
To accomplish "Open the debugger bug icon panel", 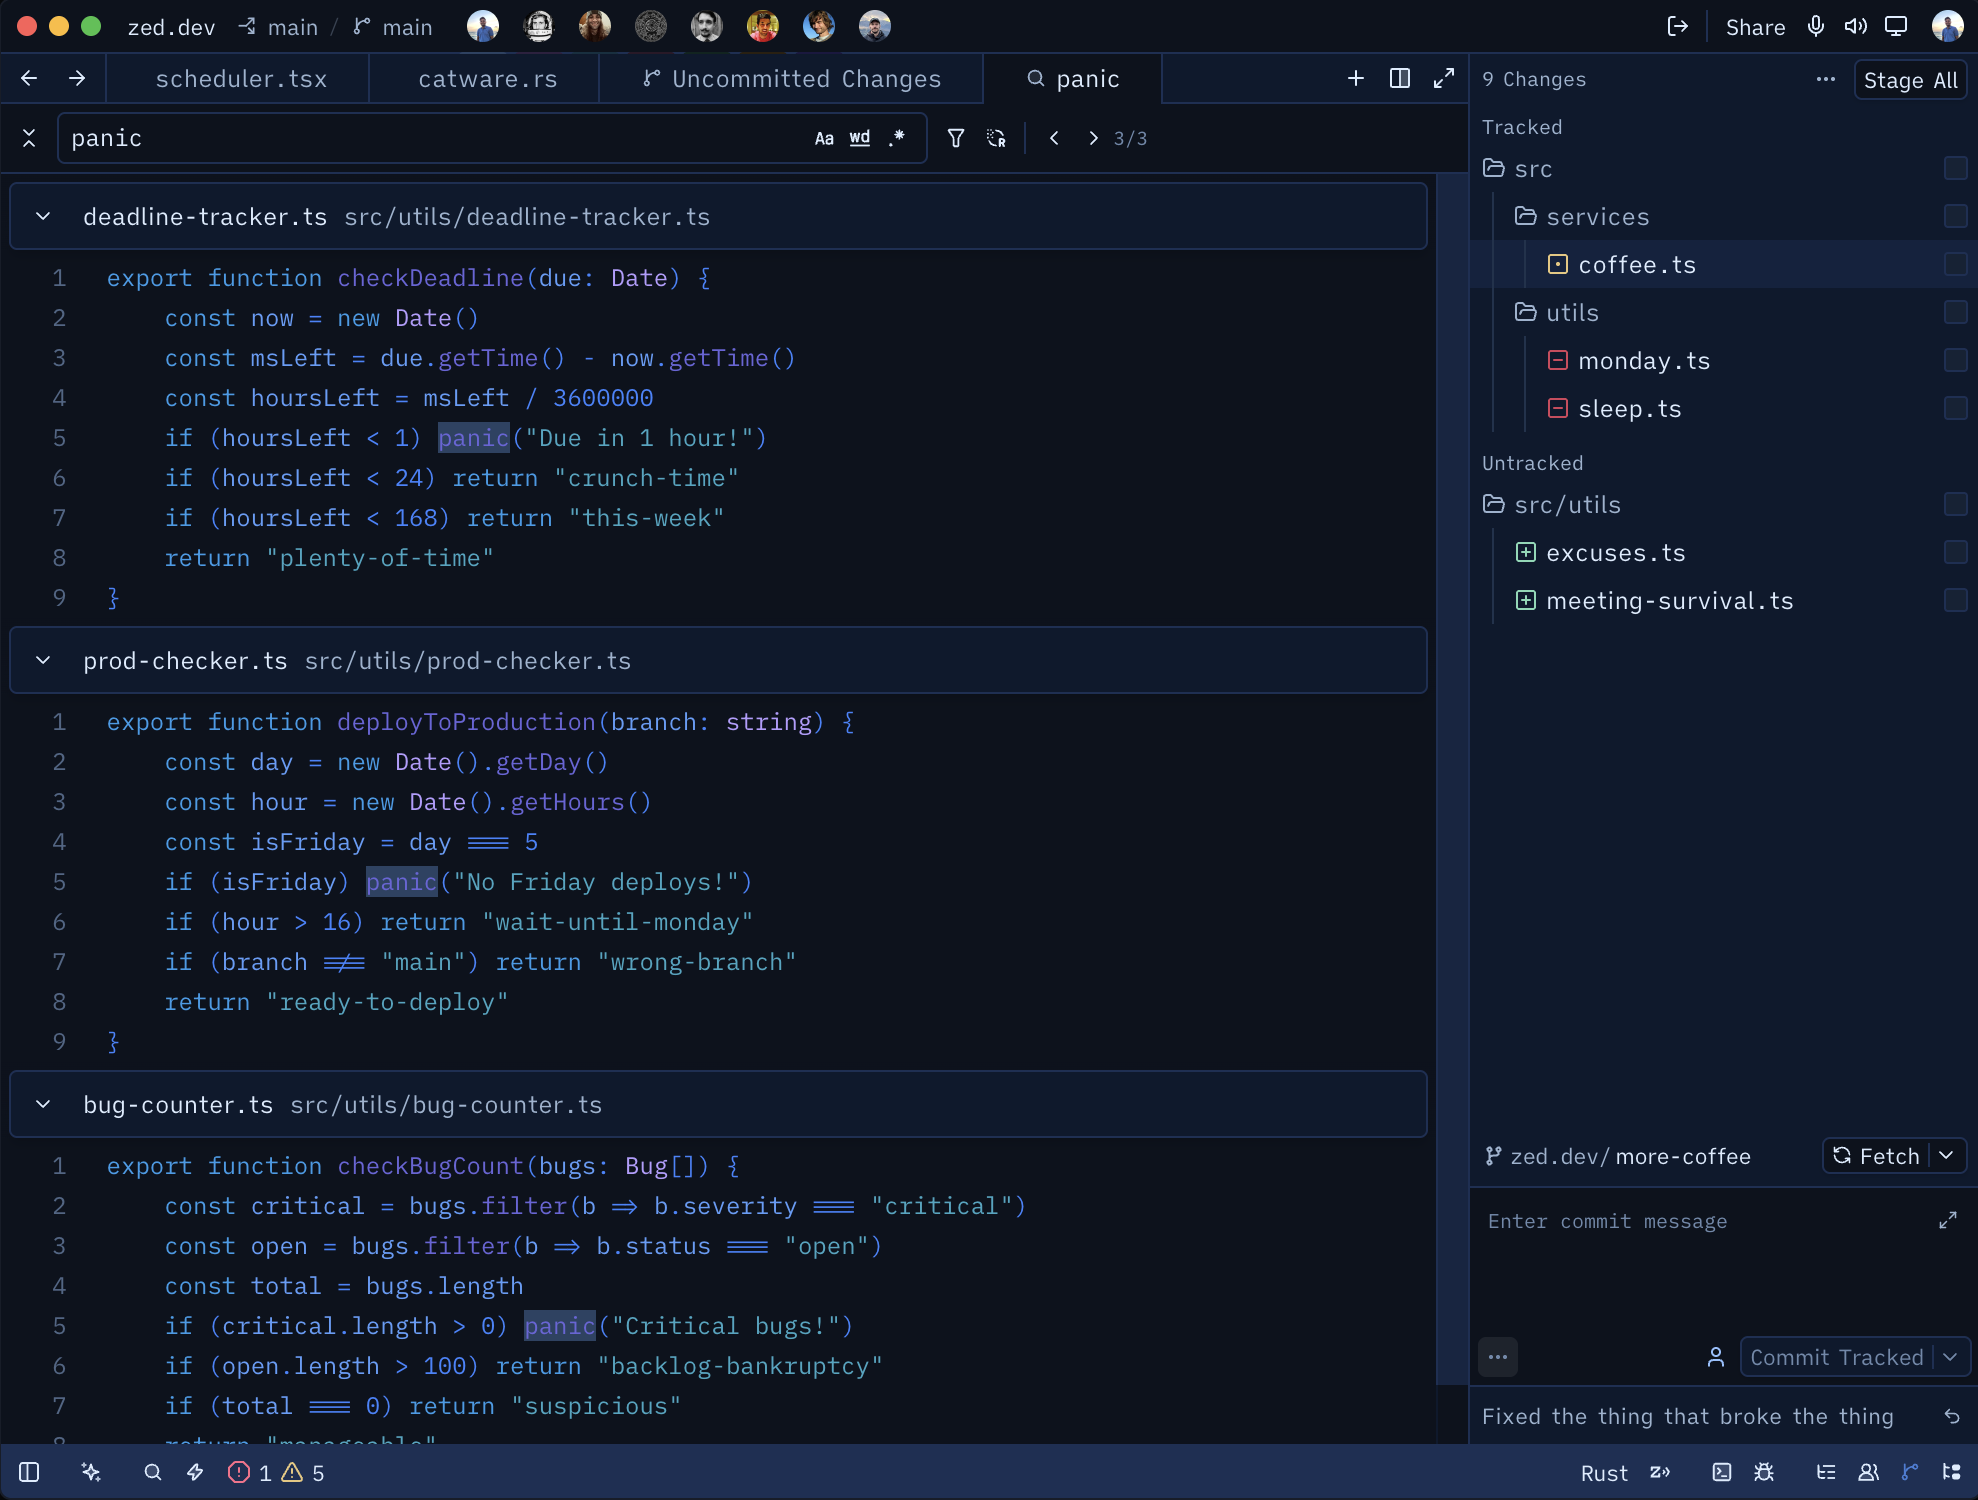I will [x=1764, y=1472].
